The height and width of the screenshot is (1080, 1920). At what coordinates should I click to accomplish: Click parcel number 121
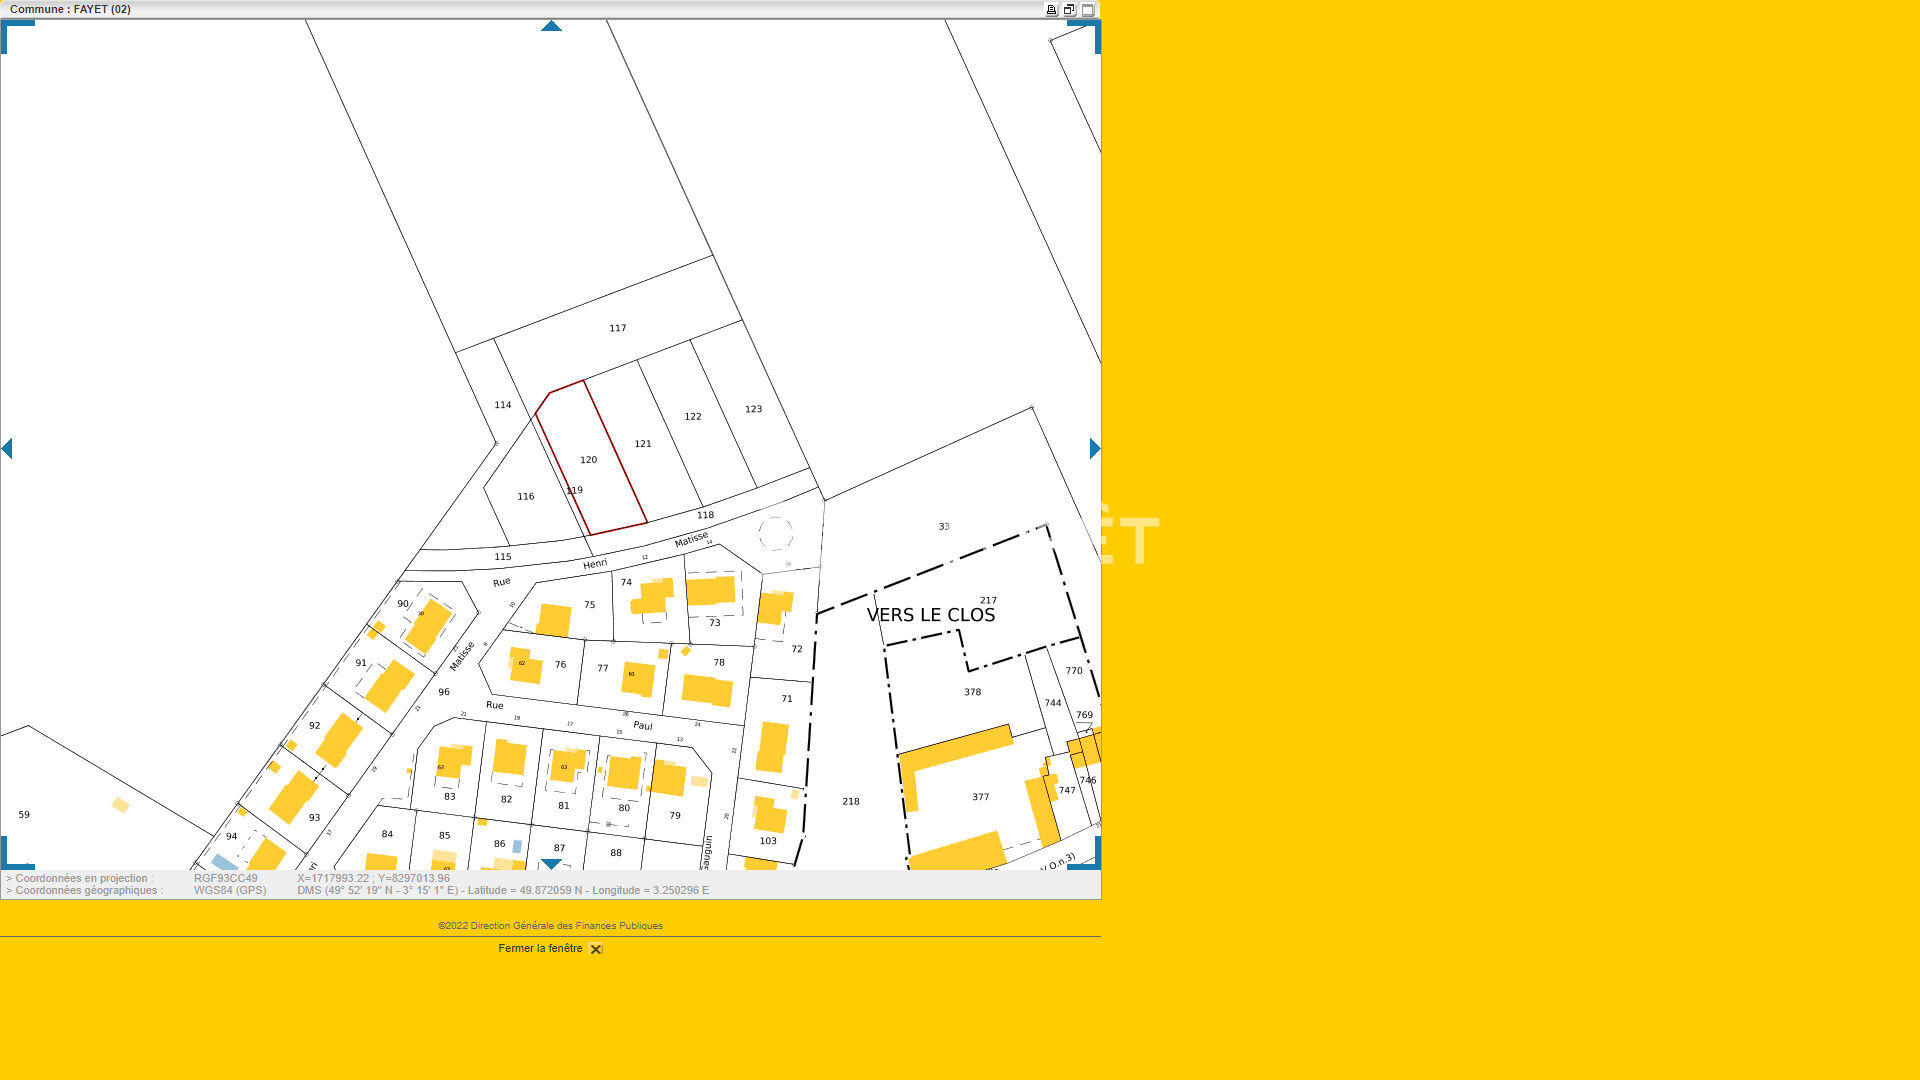643,443
